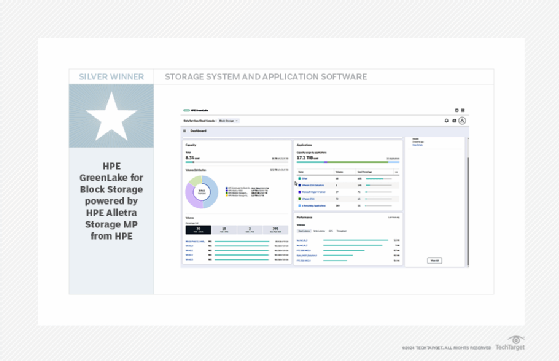Click the HPE GreenLake logo in dashboard header
The width and height of the screenshot is (559, 361).
[x=196, y=110]
